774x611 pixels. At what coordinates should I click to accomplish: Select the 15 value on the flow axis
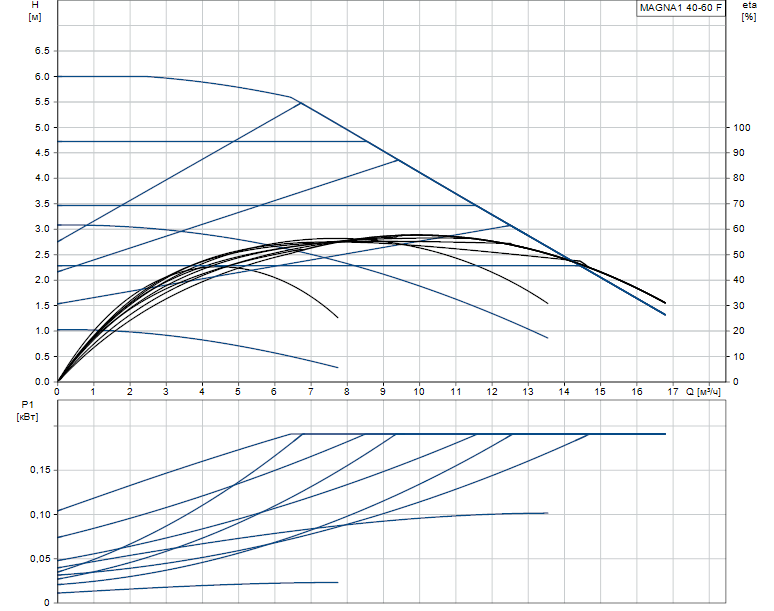600,392
